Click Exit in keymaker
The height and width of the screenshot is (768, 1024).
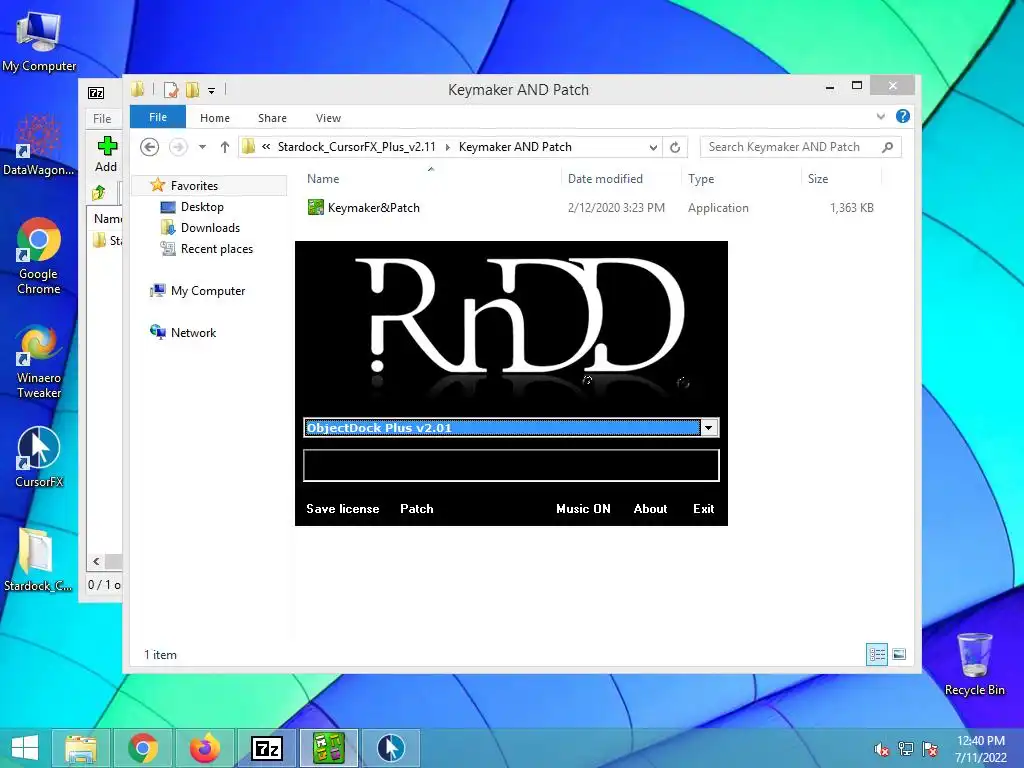point(703,509)
